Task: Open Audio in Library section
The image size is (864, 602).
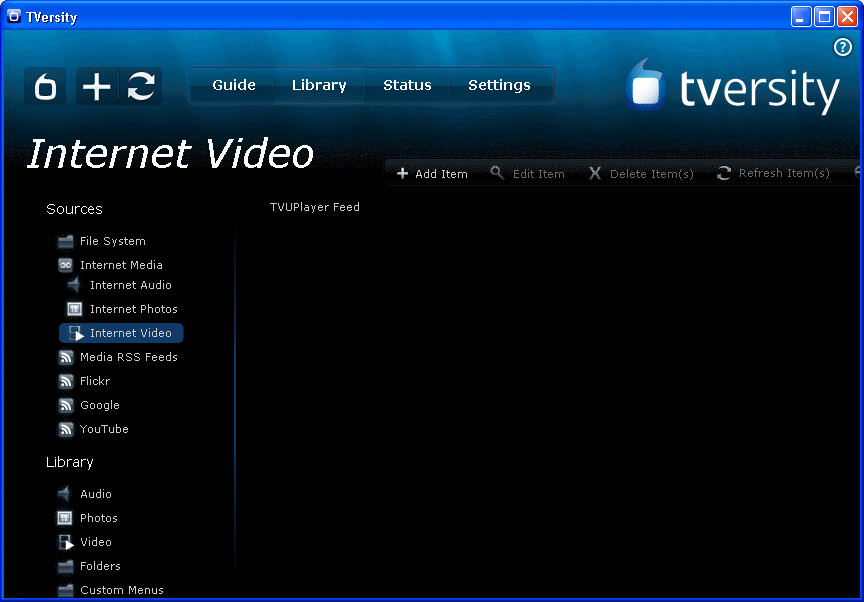Action: click(96, 494)
